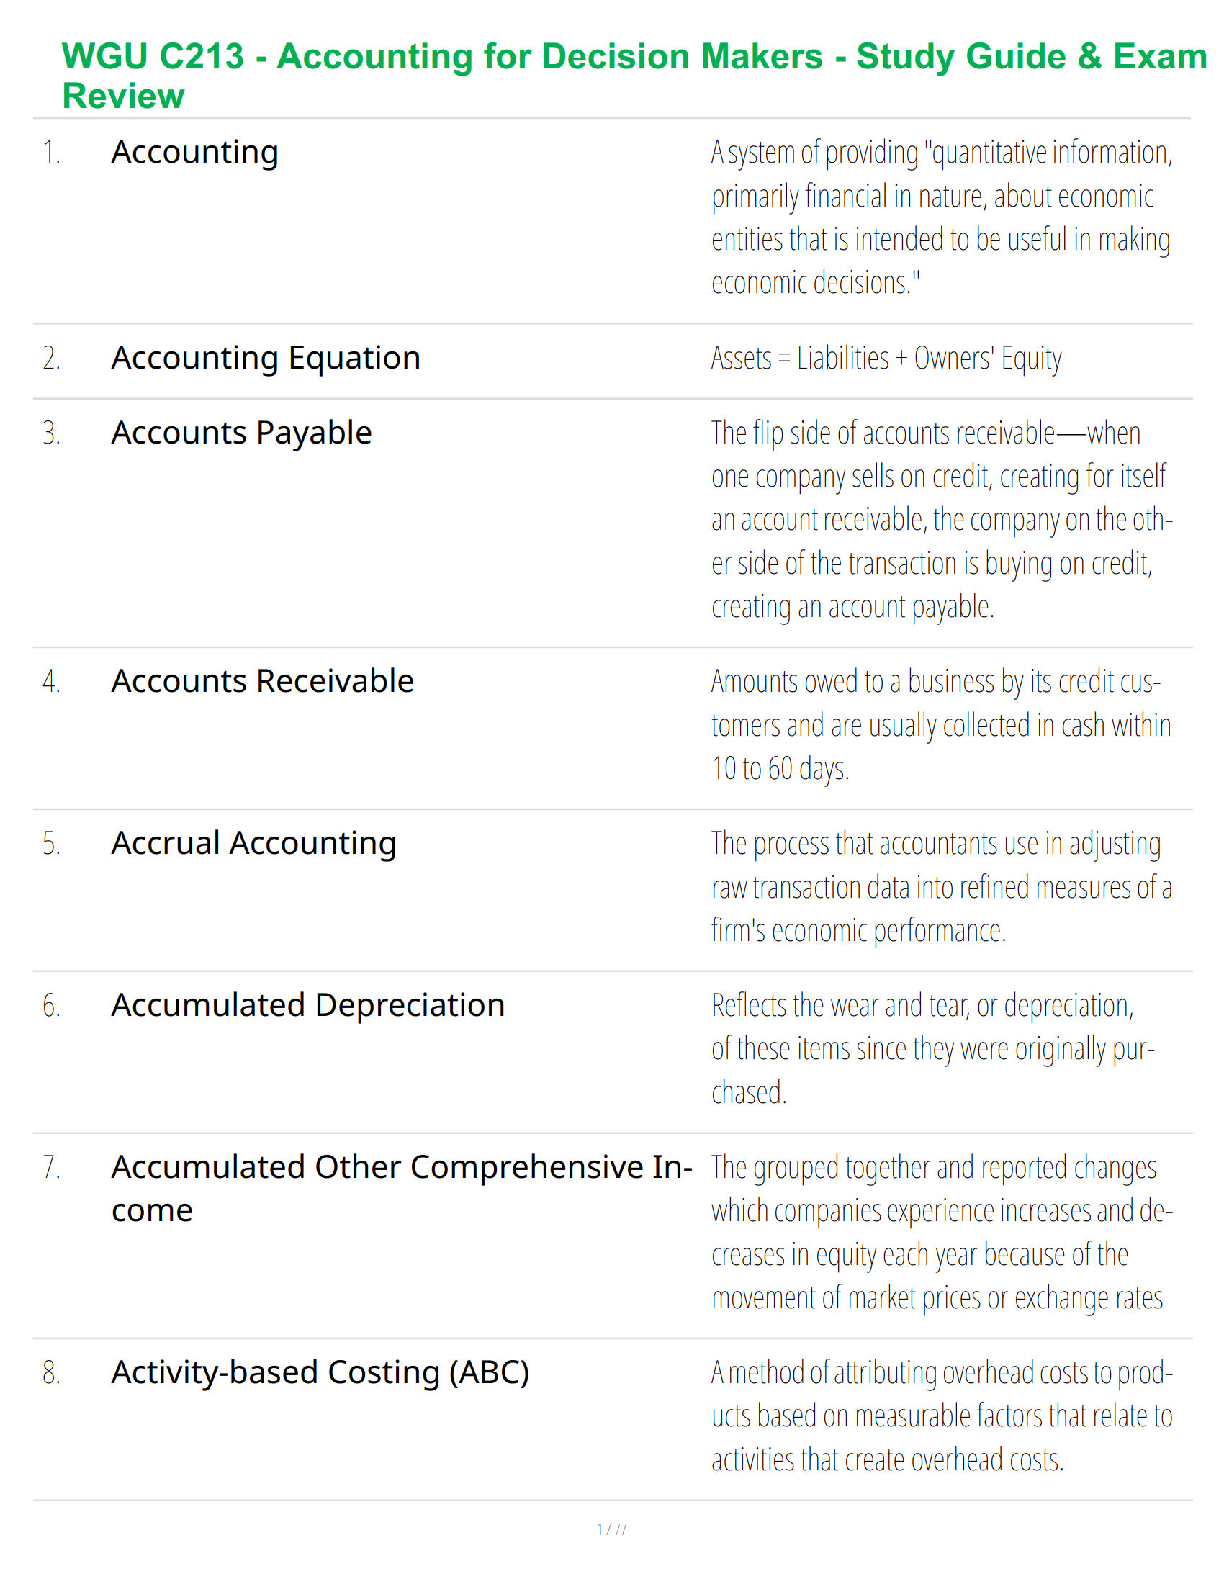
Task: Click the "Assets = Liabilities + Owners' Equity" definition
Action: tap(886, 359)
